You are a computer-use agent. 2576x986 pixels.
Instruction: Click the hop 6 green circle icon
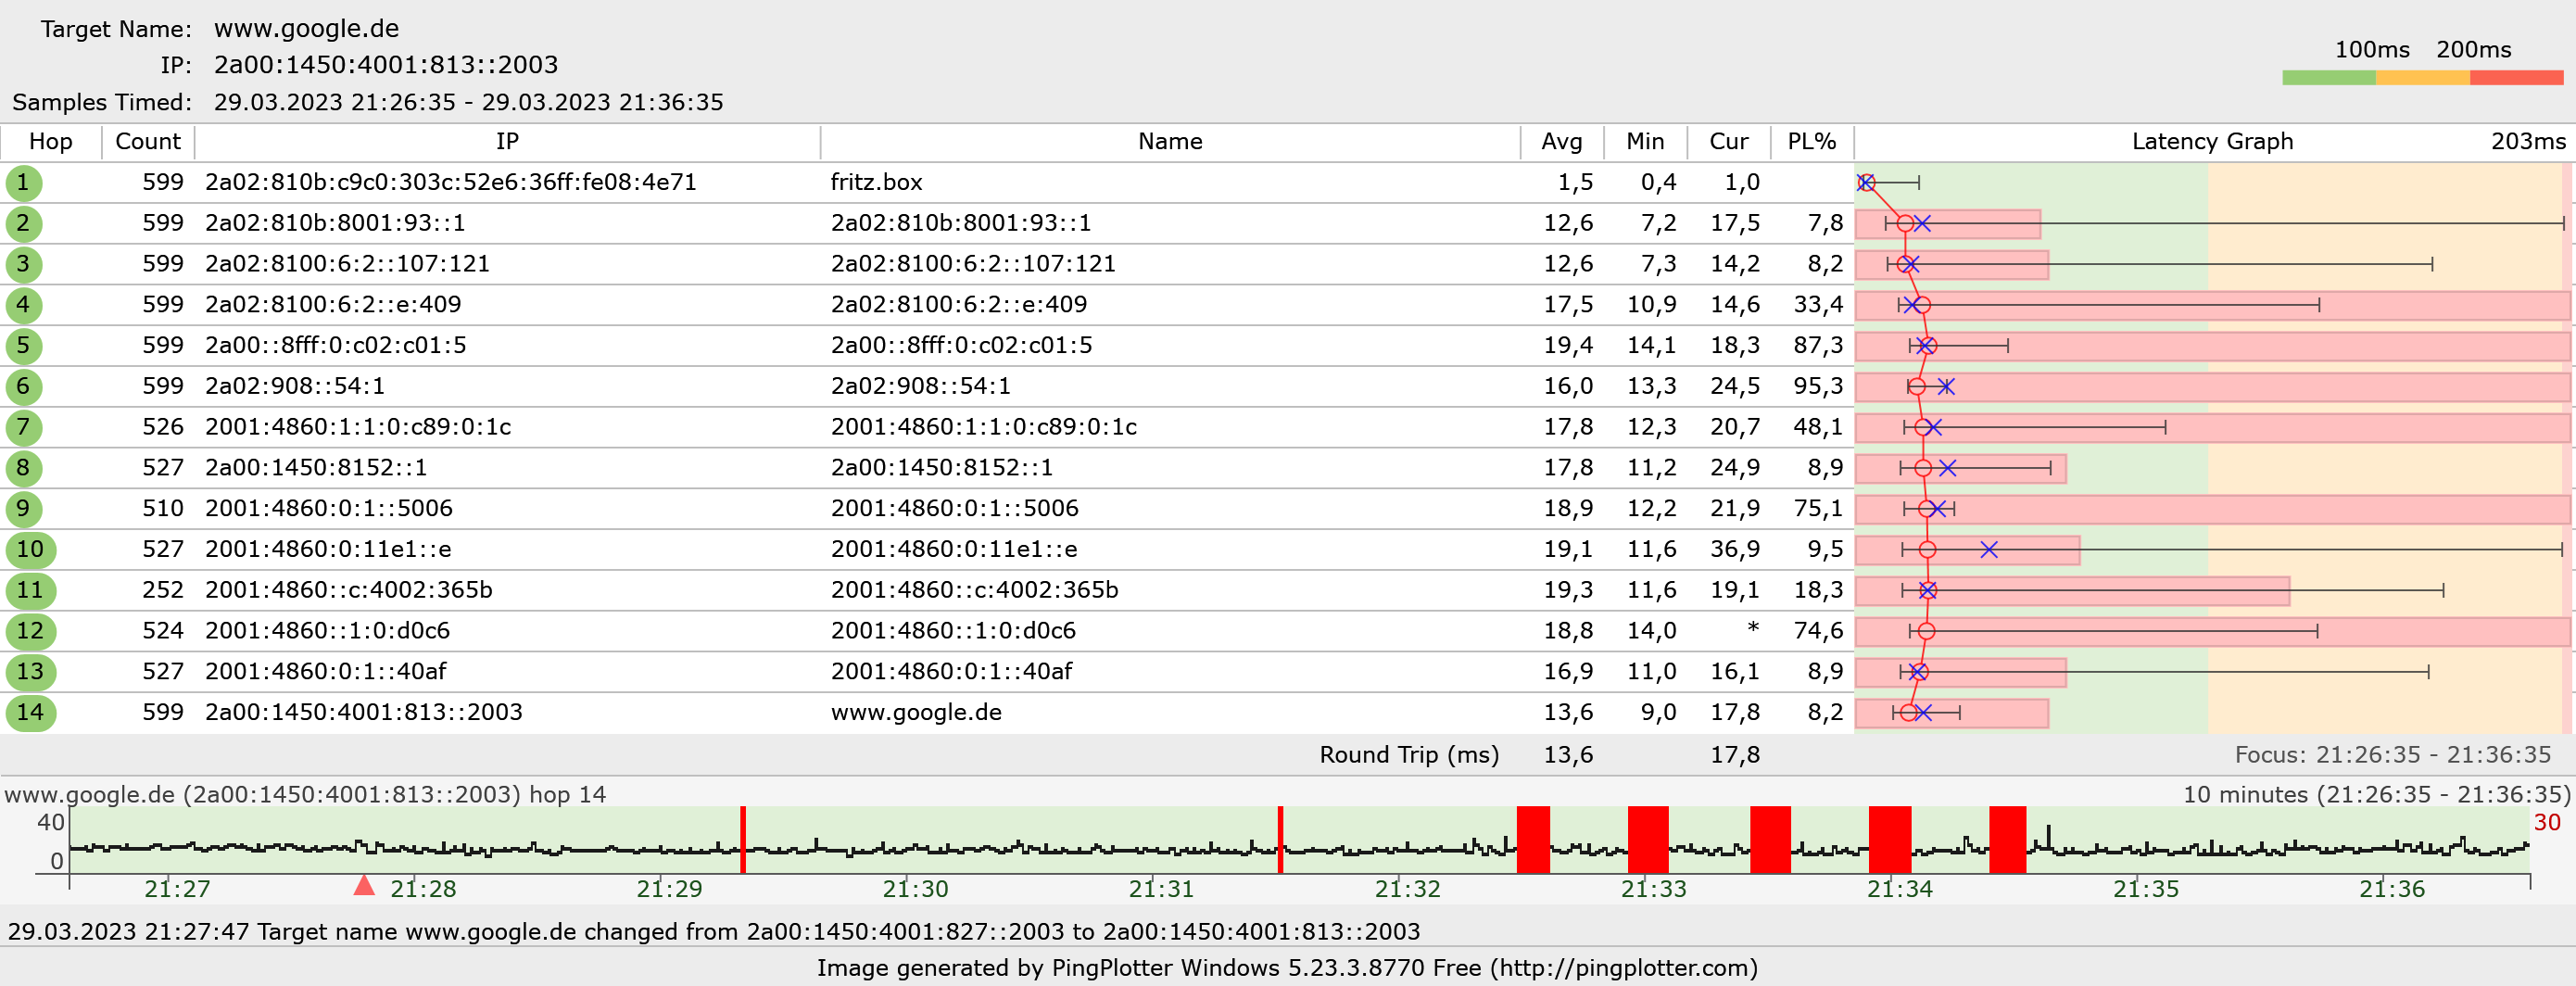23,387
